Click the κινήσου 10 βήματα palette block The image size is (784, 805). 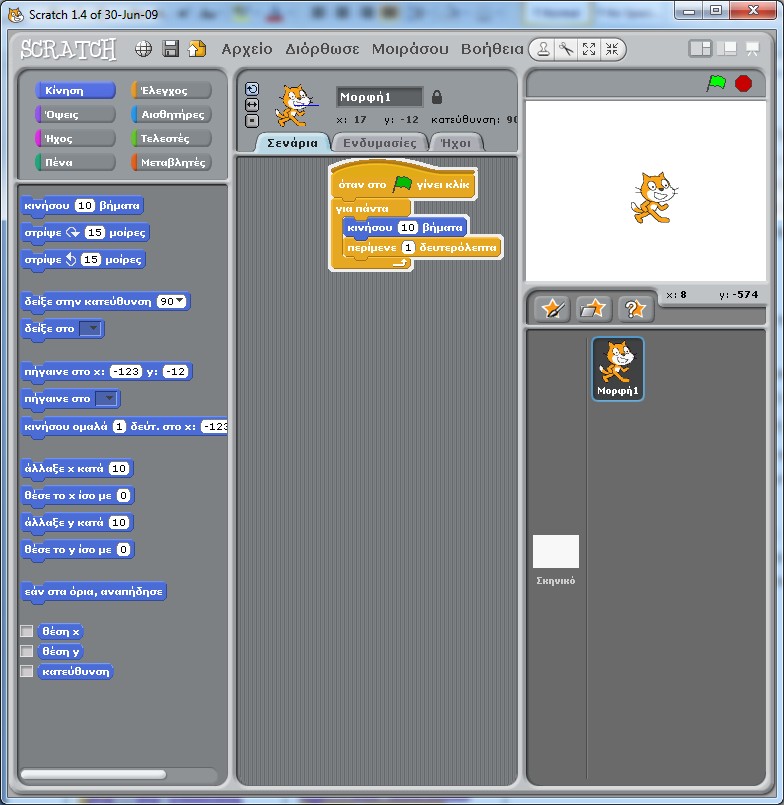coord(82,206)
